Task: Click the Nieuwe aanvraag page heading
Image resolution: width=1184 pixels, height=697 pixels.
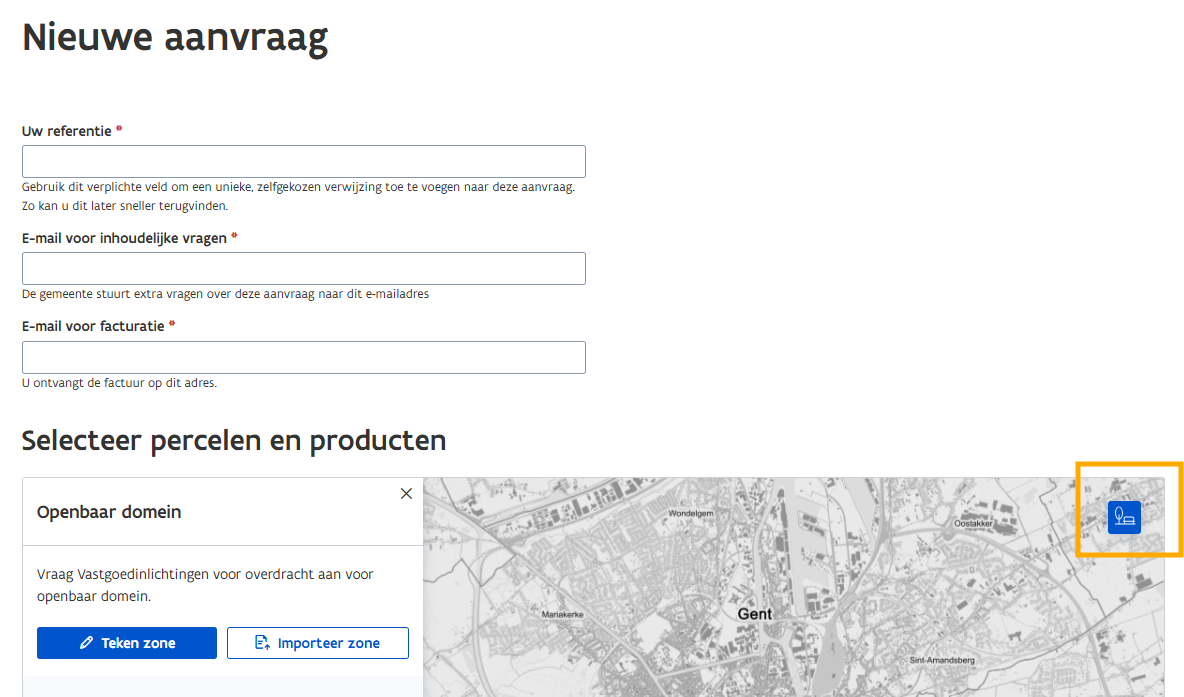Action: [x=175, y=38]
